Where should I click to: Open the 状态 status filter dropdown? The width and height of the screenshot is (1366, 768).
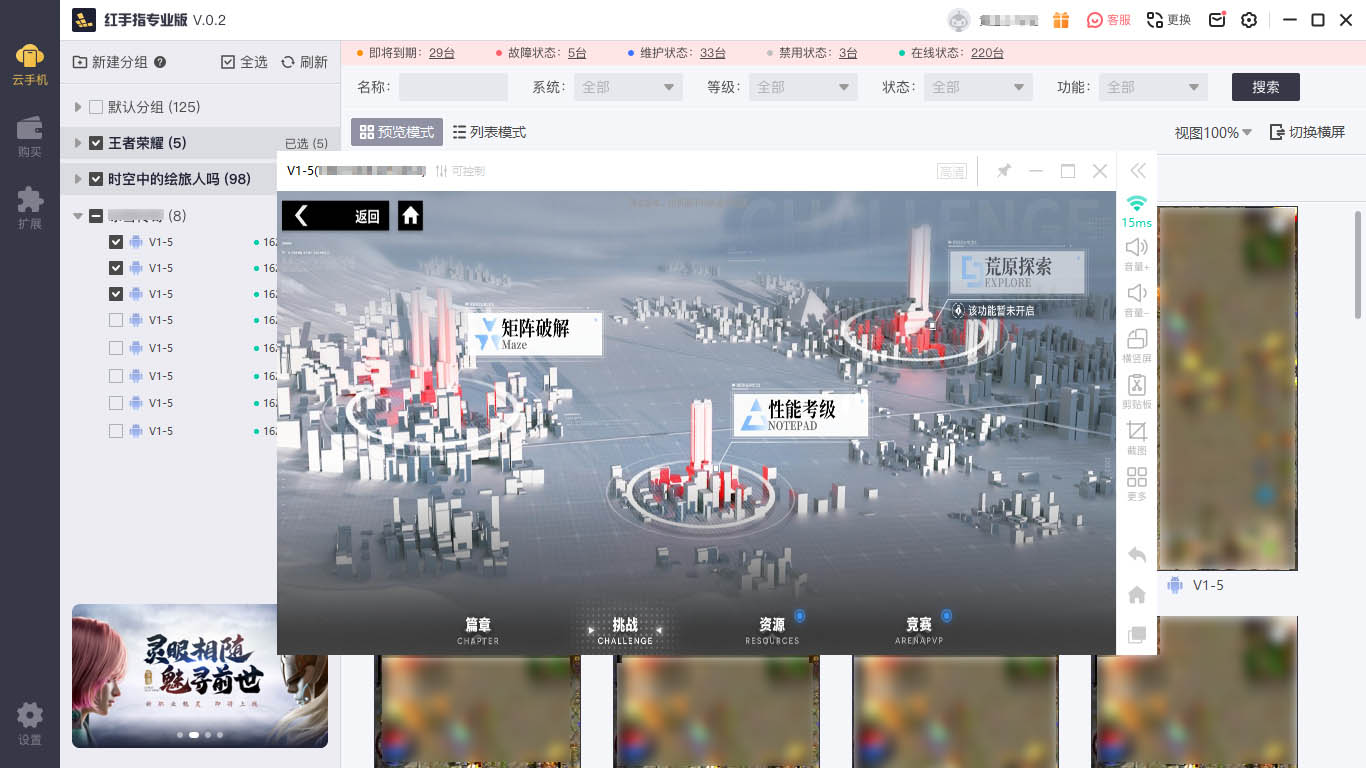978,87
